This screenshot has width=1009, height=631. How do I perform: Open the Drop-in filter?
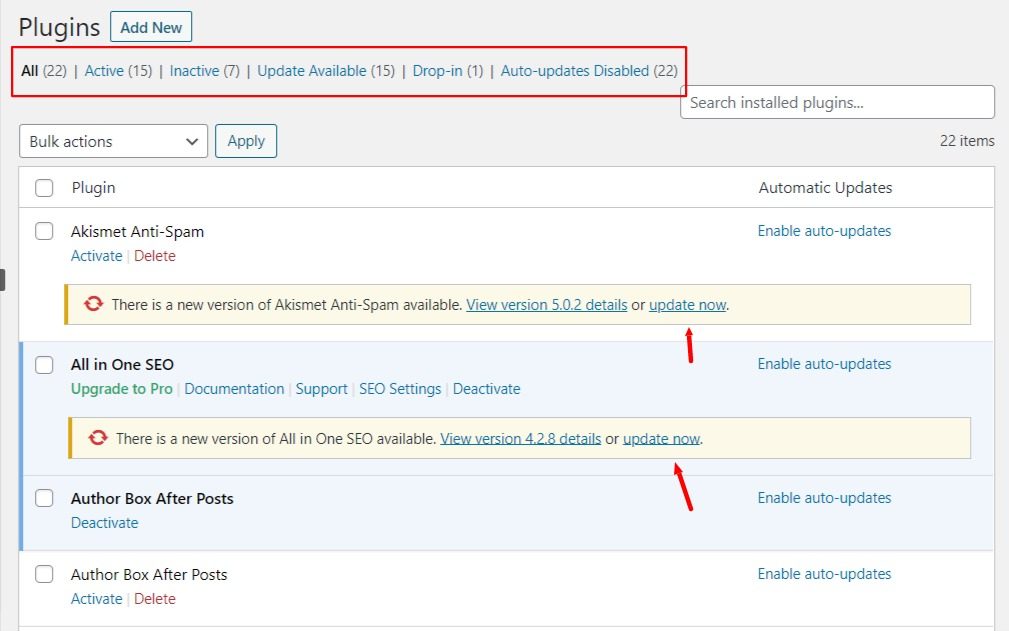pos(438,71)
